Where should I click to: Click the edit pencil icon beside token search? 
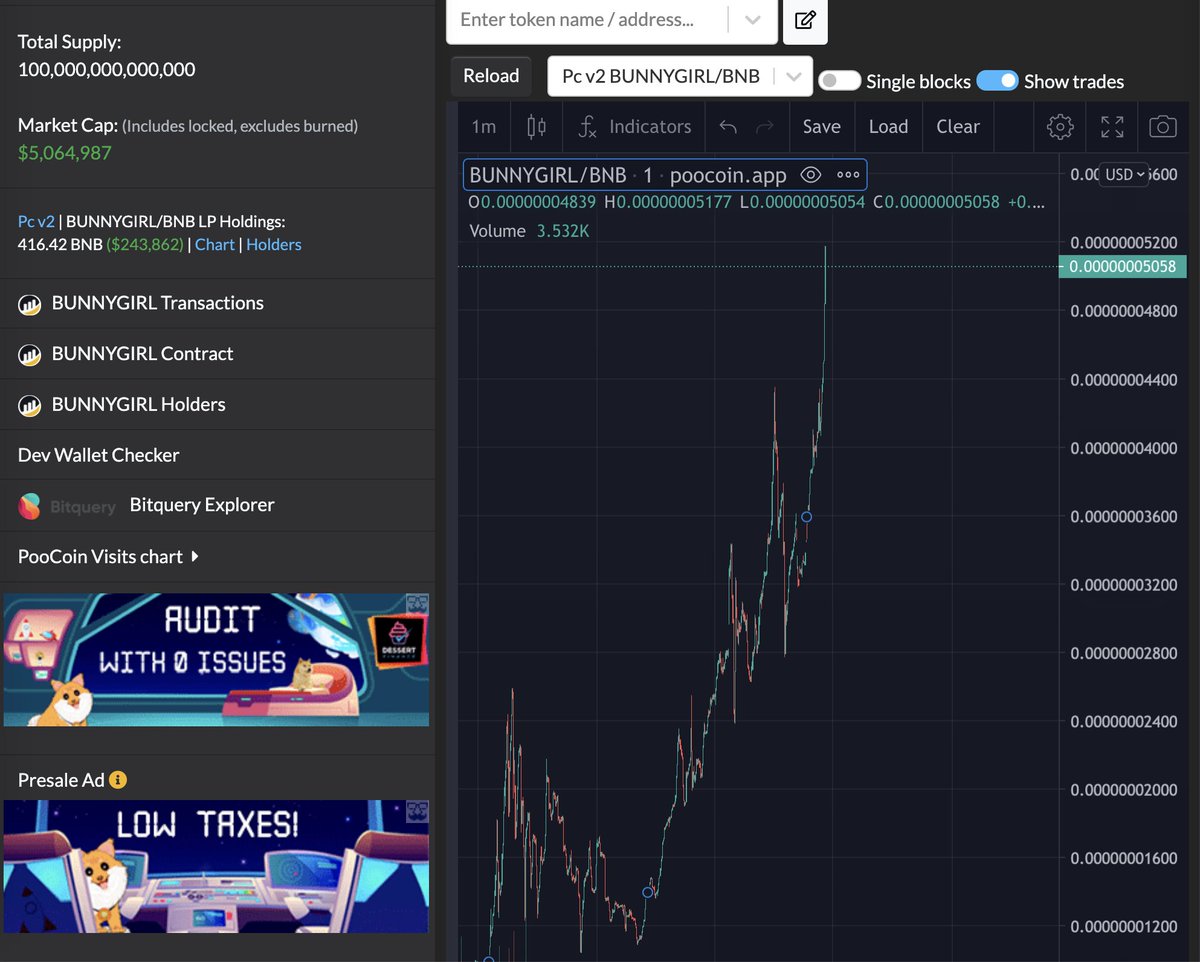(805, 20)
